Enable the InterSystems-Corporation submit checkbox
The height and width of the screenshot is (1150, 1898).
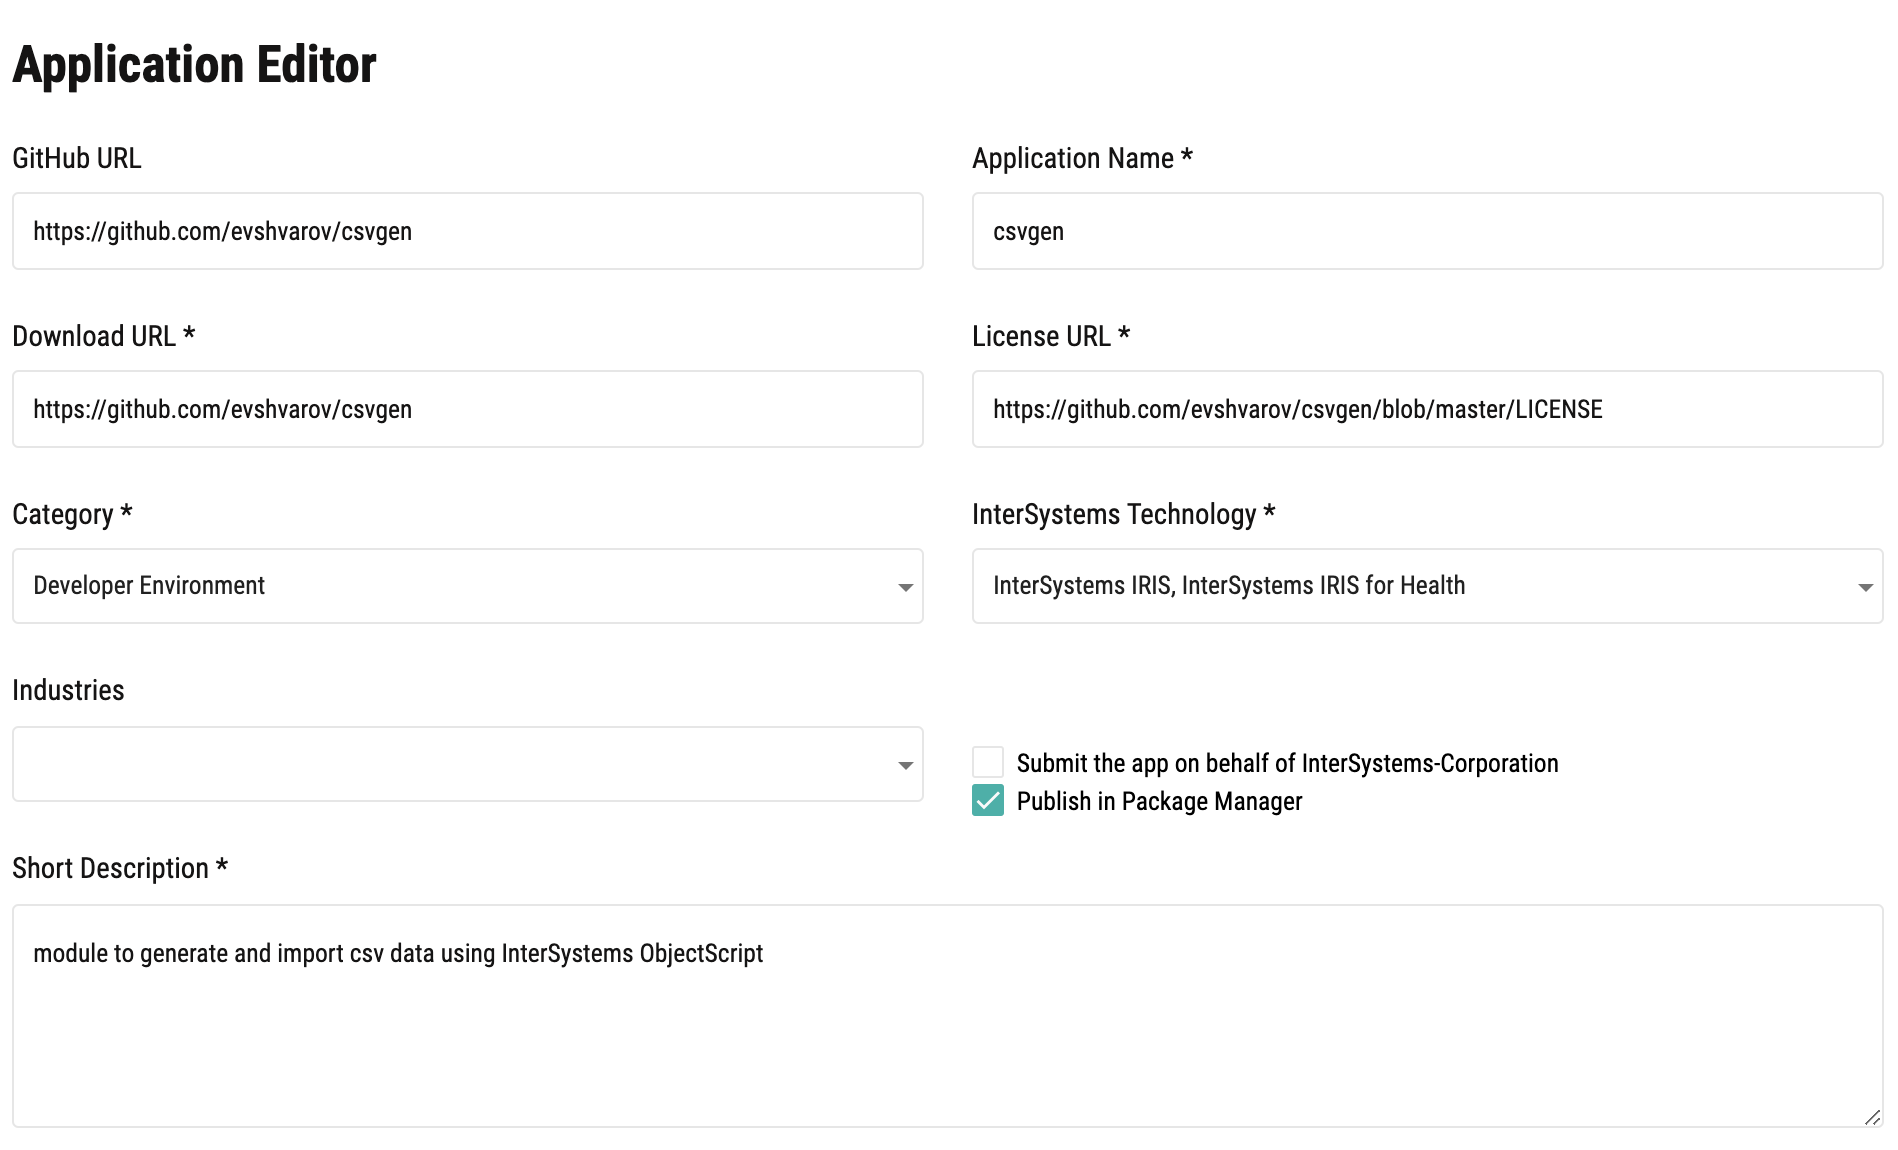click(x=988, y=762)
